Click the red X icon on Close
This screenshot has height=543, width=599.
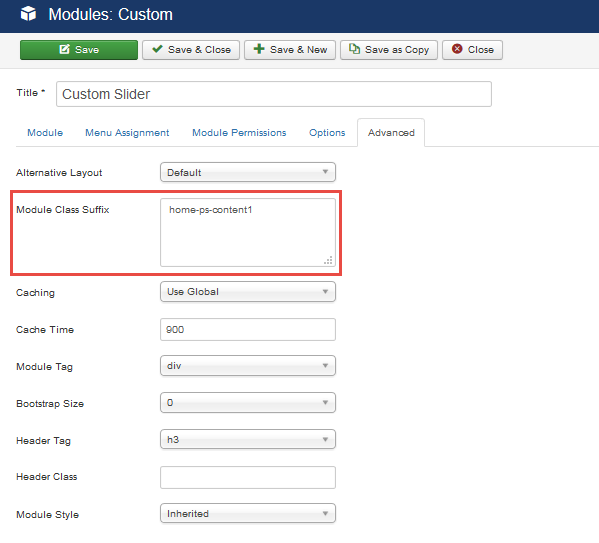click(x=457, y=49)
